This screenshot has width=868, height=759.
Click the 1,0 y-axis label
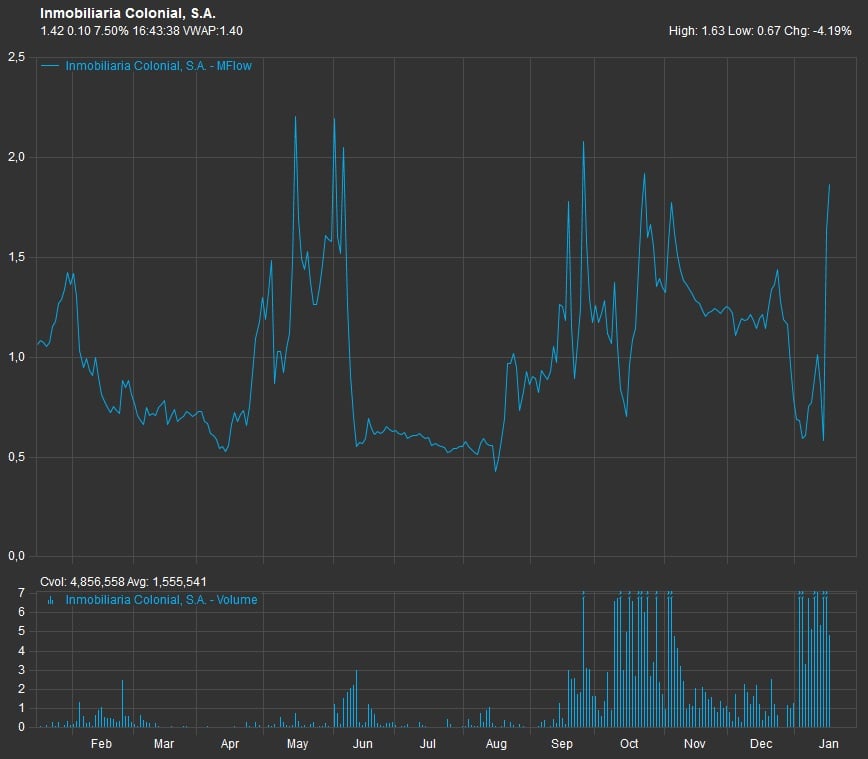tap(17, 357)
